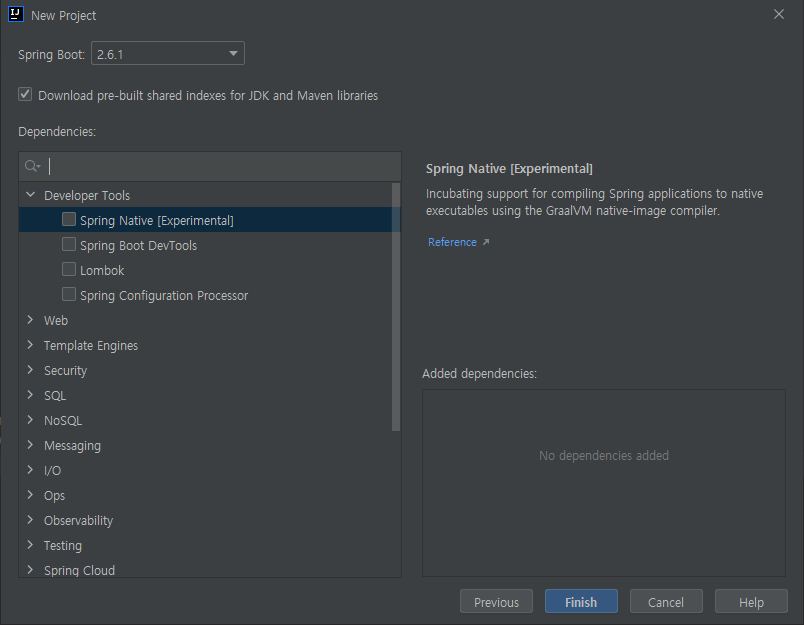Toggle download pre-built shared indexes checkbox
The height and width of the screenshot is (625, 804).
25,95
